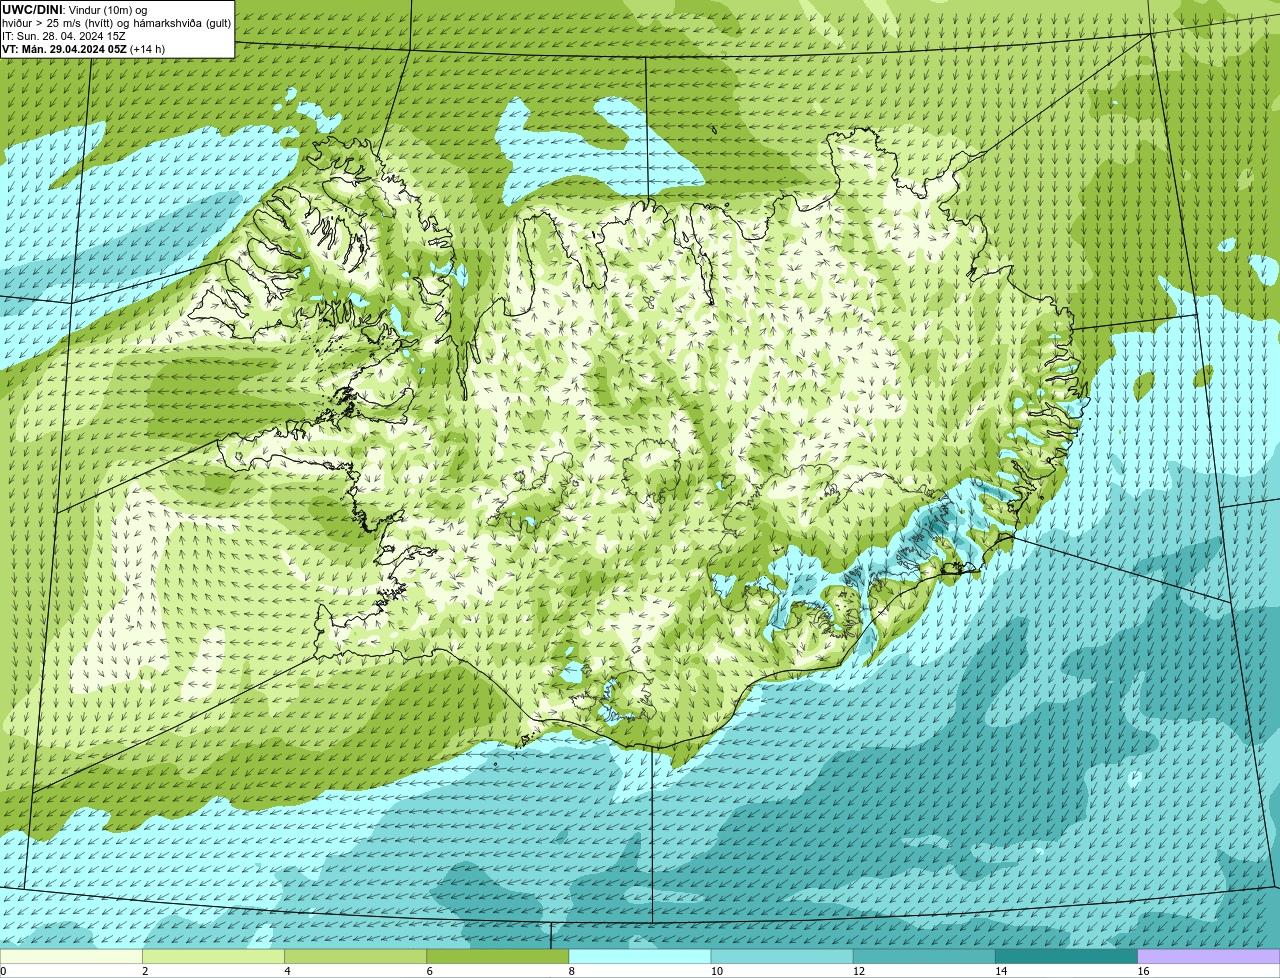Click the purple swatch above 16 m/s

tap(1209, 956)
